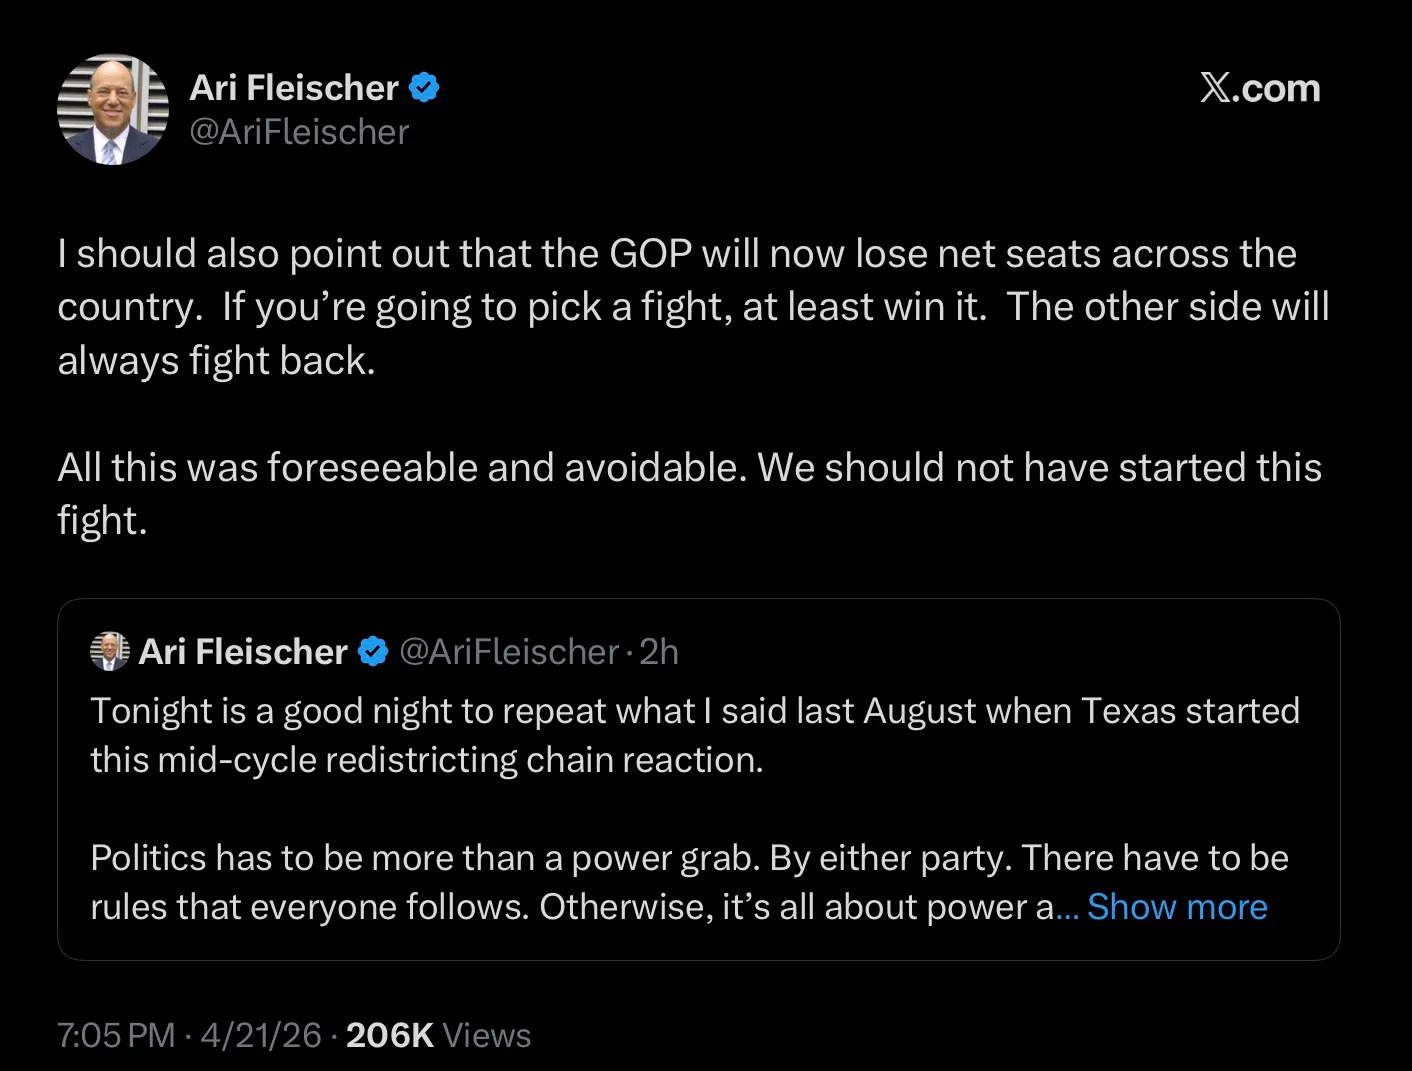
Task: Open the quoted 'Tonight is a good night' paragraph
Action: click(x=694, y=735)
